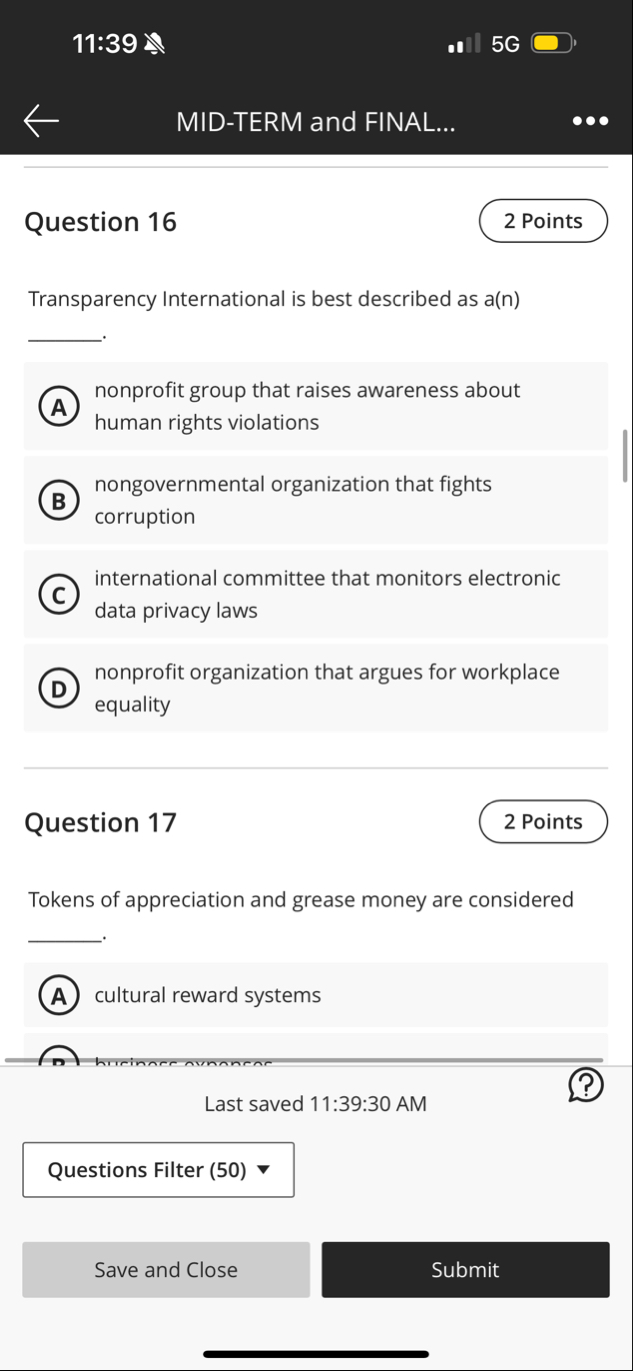The width and height of the screenshot is (633, 1371).
Task: Expand the filter chevron arrow
Action: point(262,1169)
